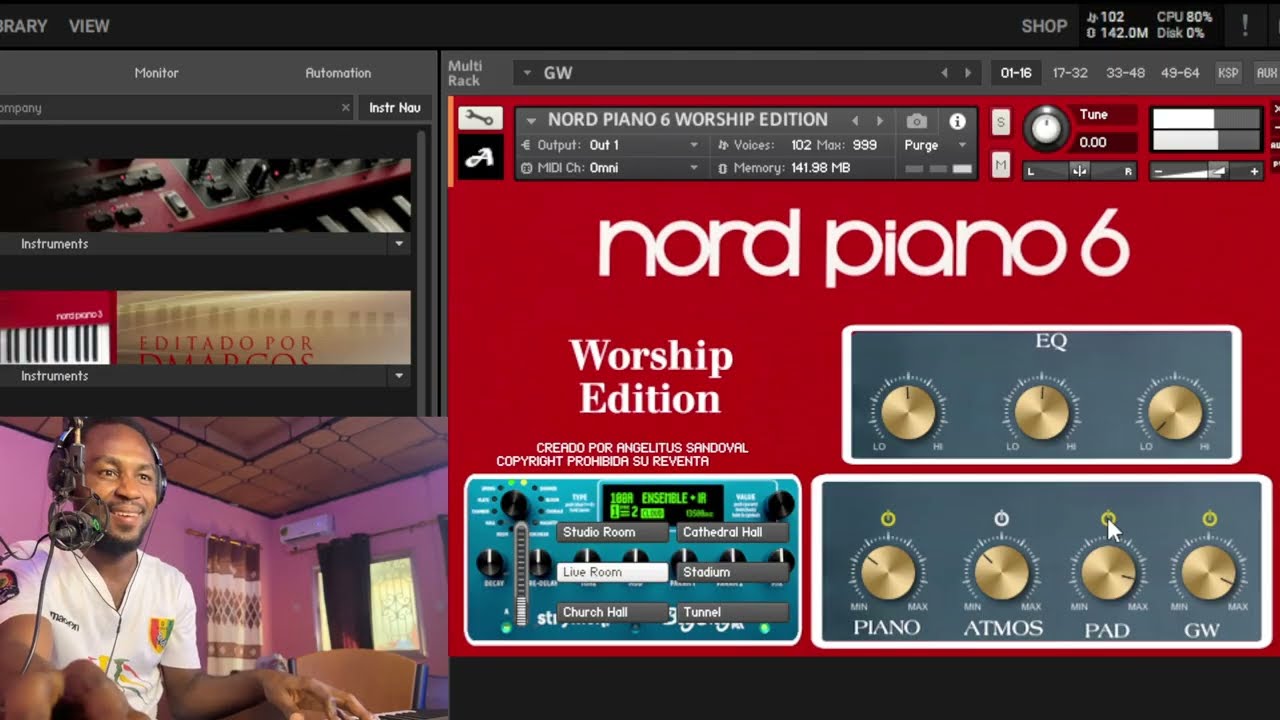Click the Tune knob

(1045, 128)
